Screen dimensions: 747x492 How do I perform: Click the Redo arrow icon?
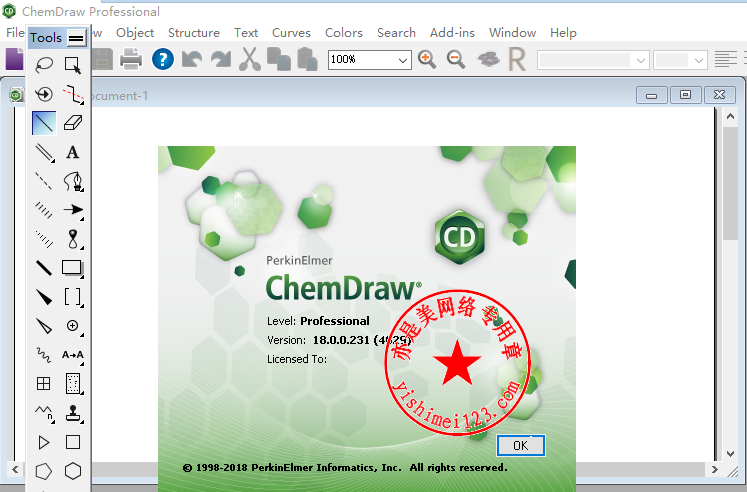point(221,60)
